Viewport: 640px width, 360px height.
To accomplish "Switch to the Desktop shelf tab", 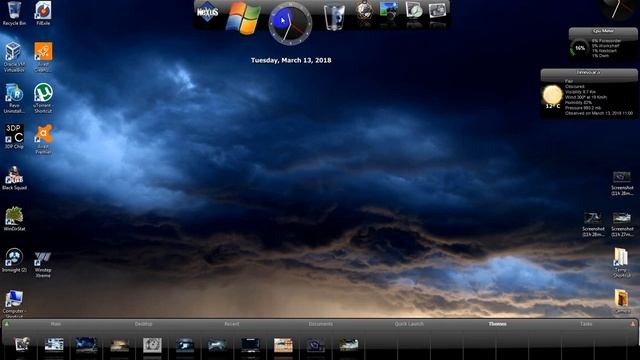I will [143, 324].
